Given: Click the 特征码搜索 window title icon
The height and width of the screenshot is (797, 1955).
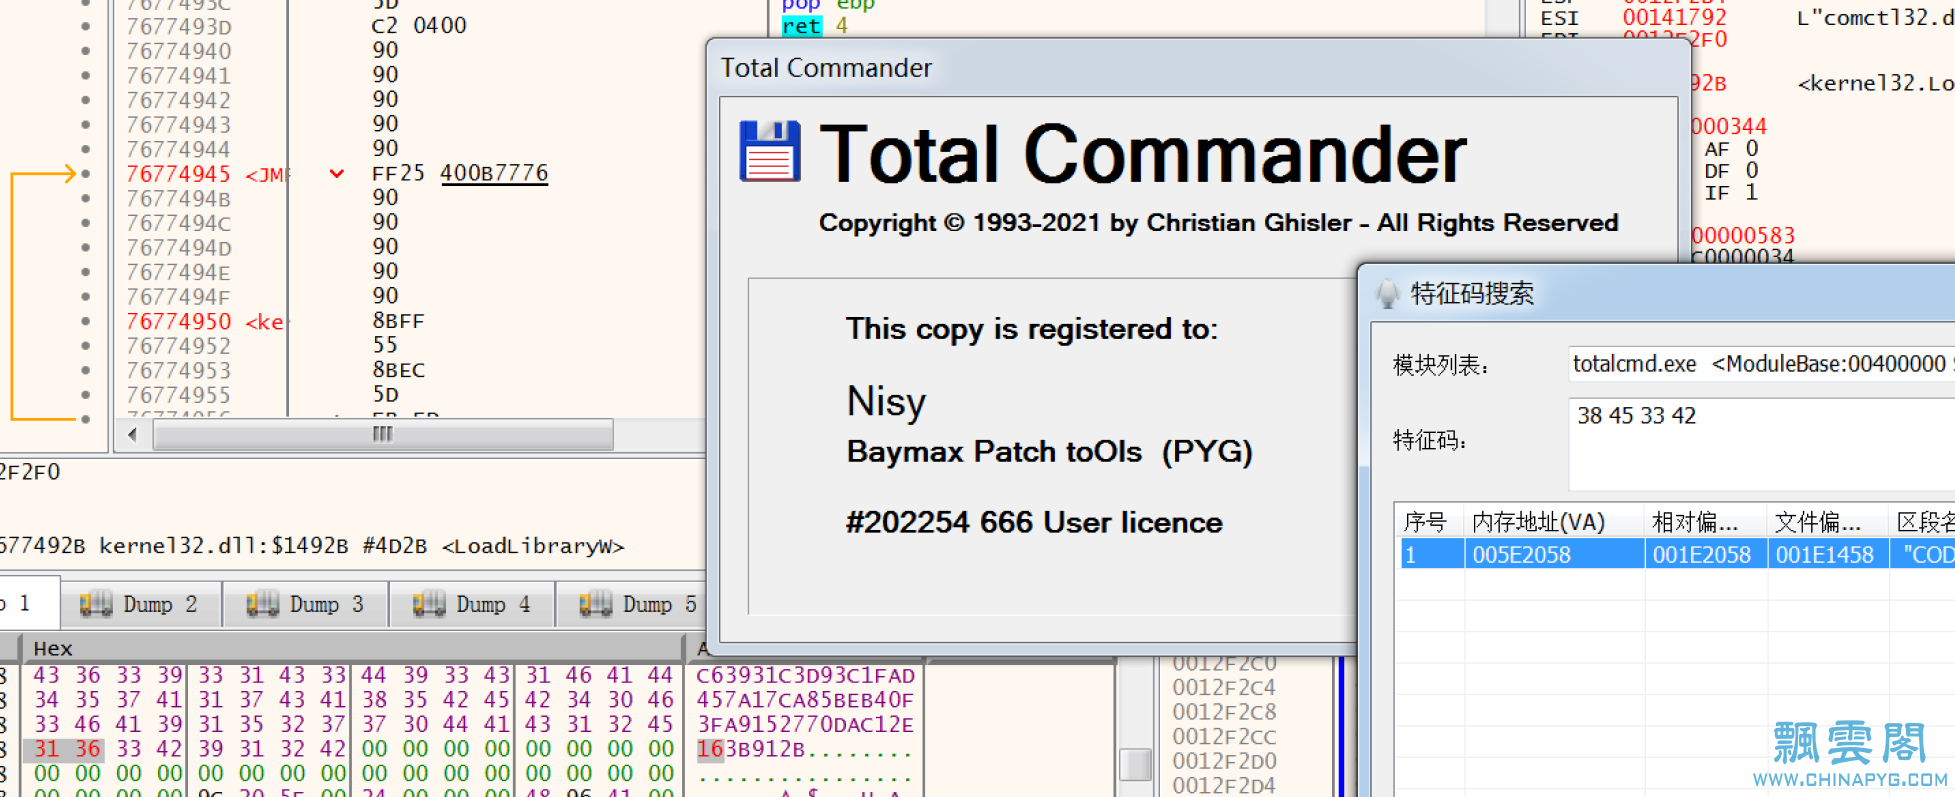Looking at the screenshot, I should (x=1387, y=294).
